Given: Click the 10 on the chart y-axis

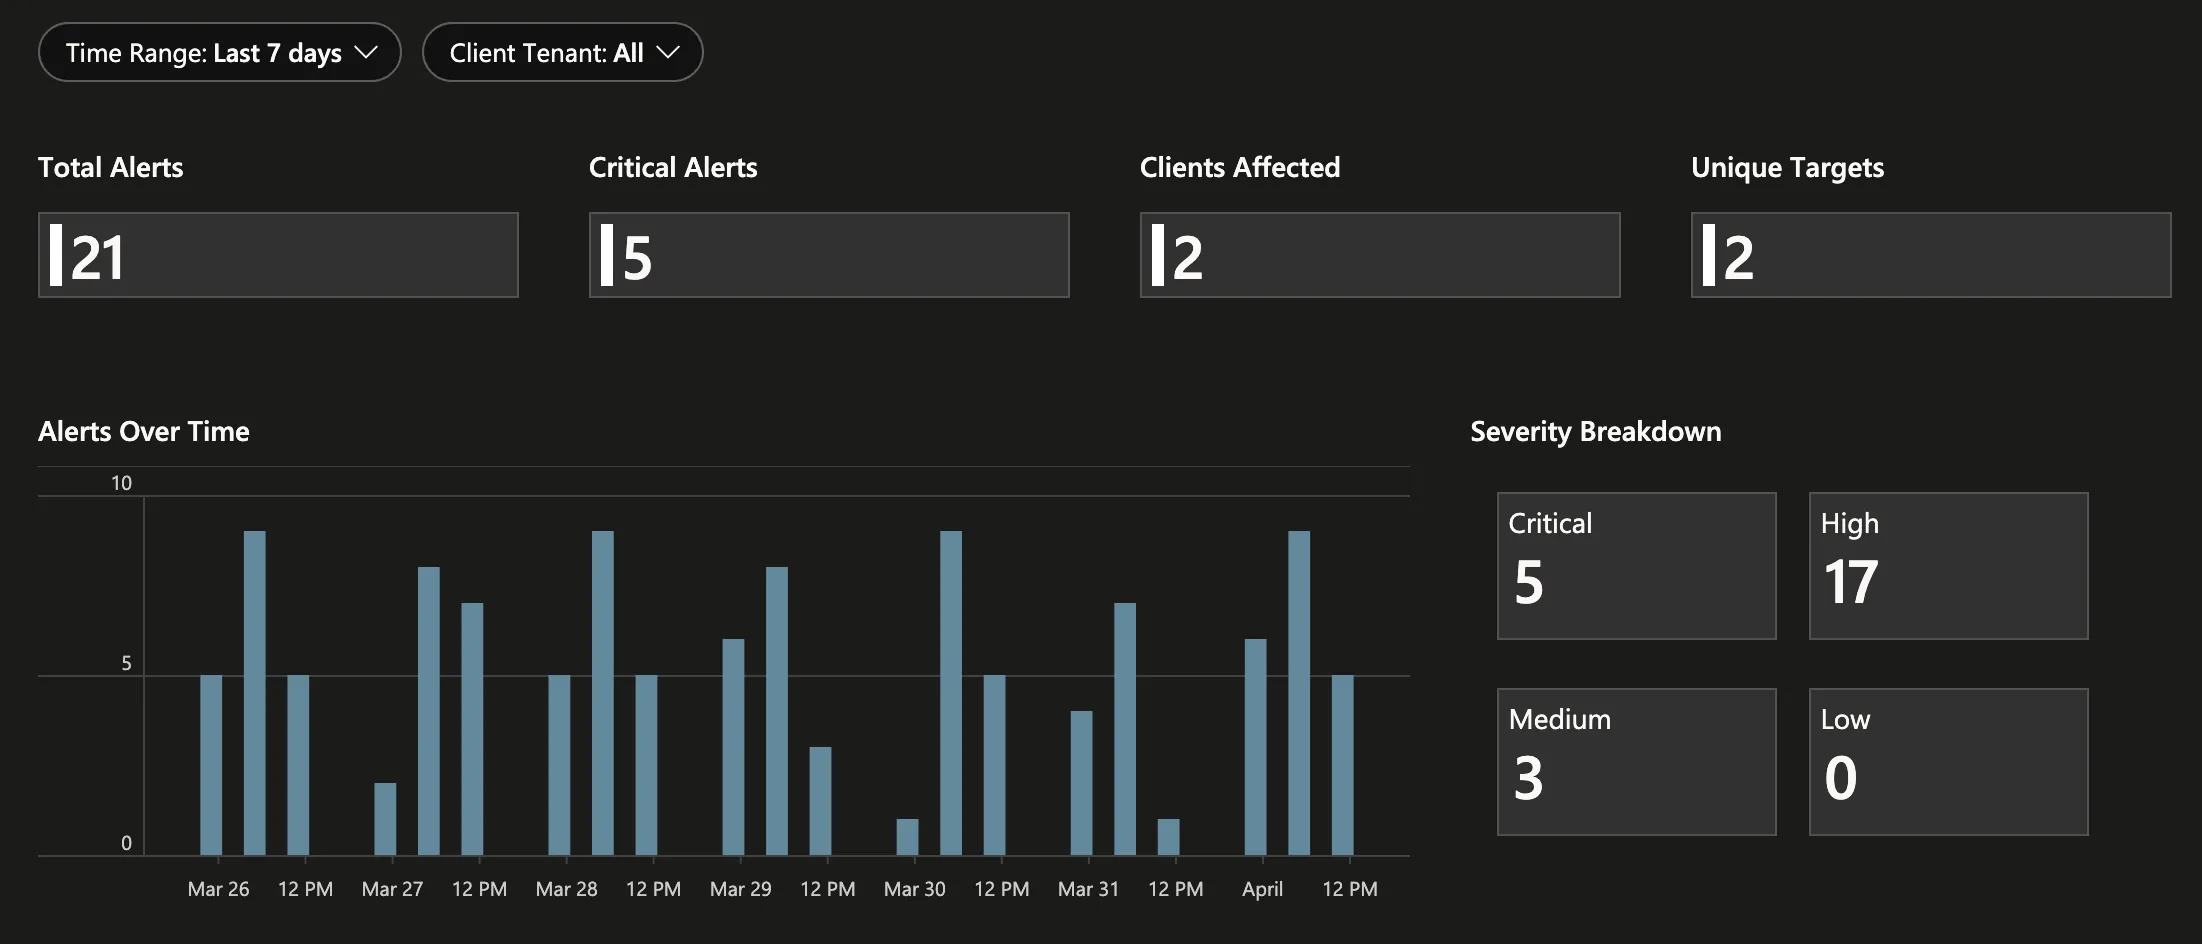Looking at the screenshot, I should [122, 482].
